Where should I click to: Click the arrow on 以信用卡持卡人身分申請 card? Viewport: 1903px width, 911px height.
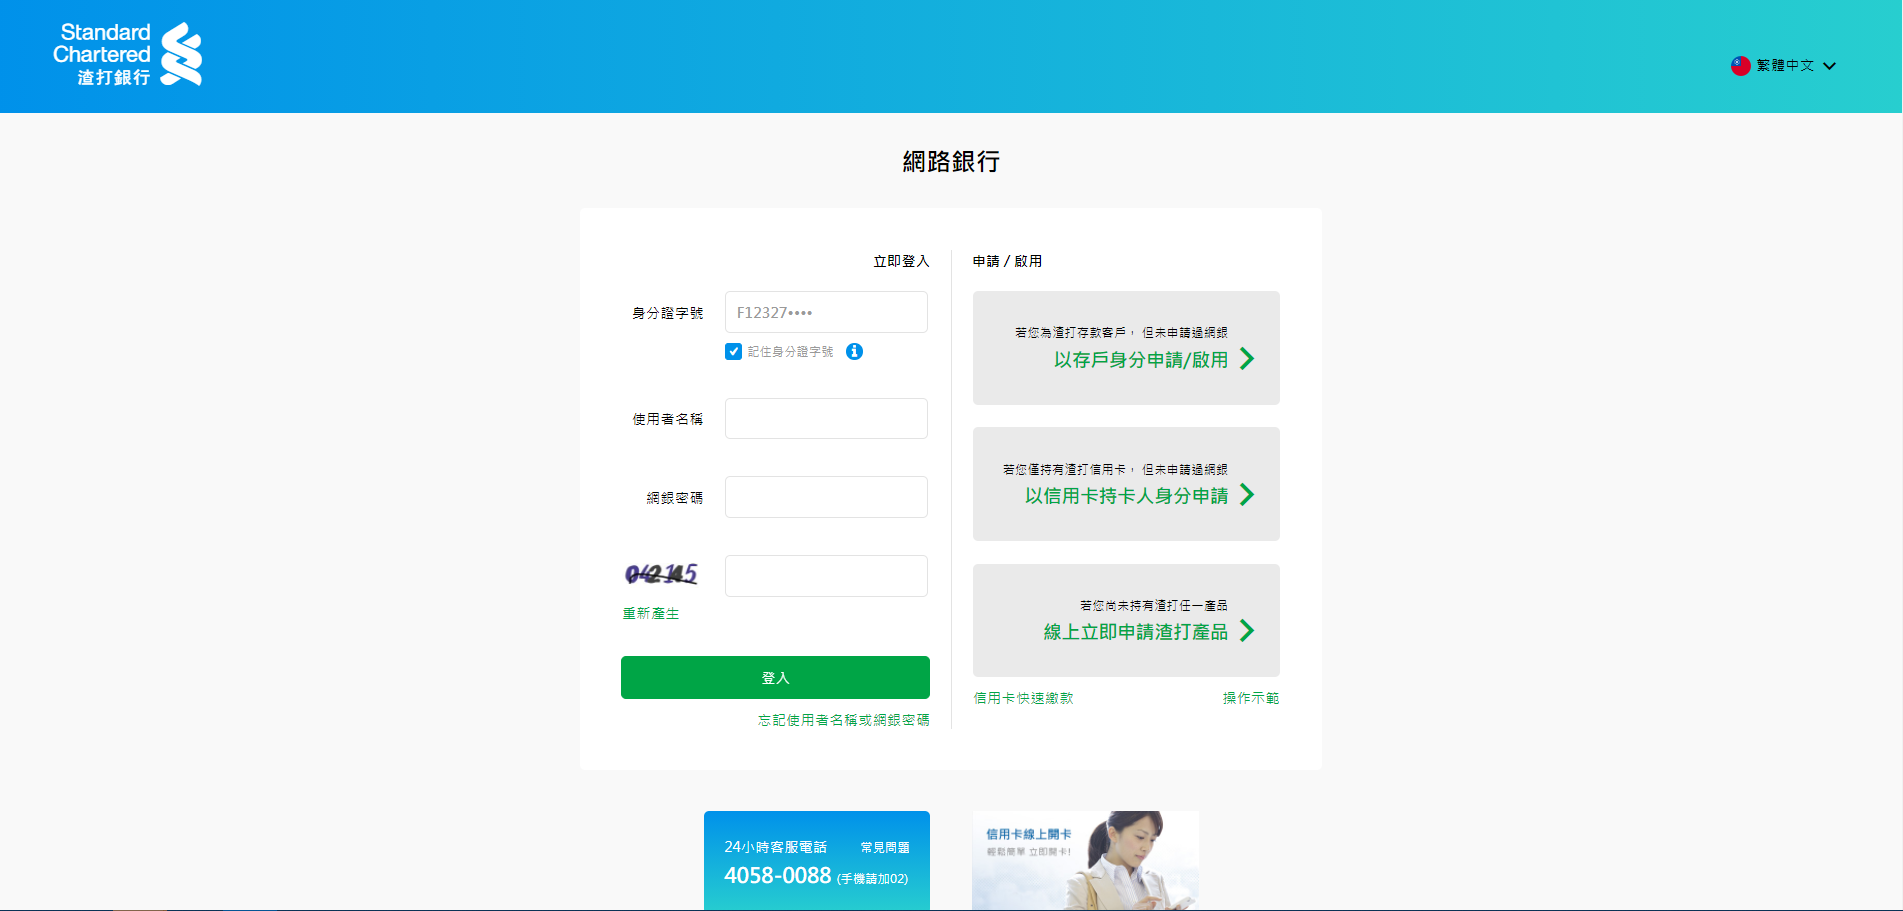(x=1248, y=494)
